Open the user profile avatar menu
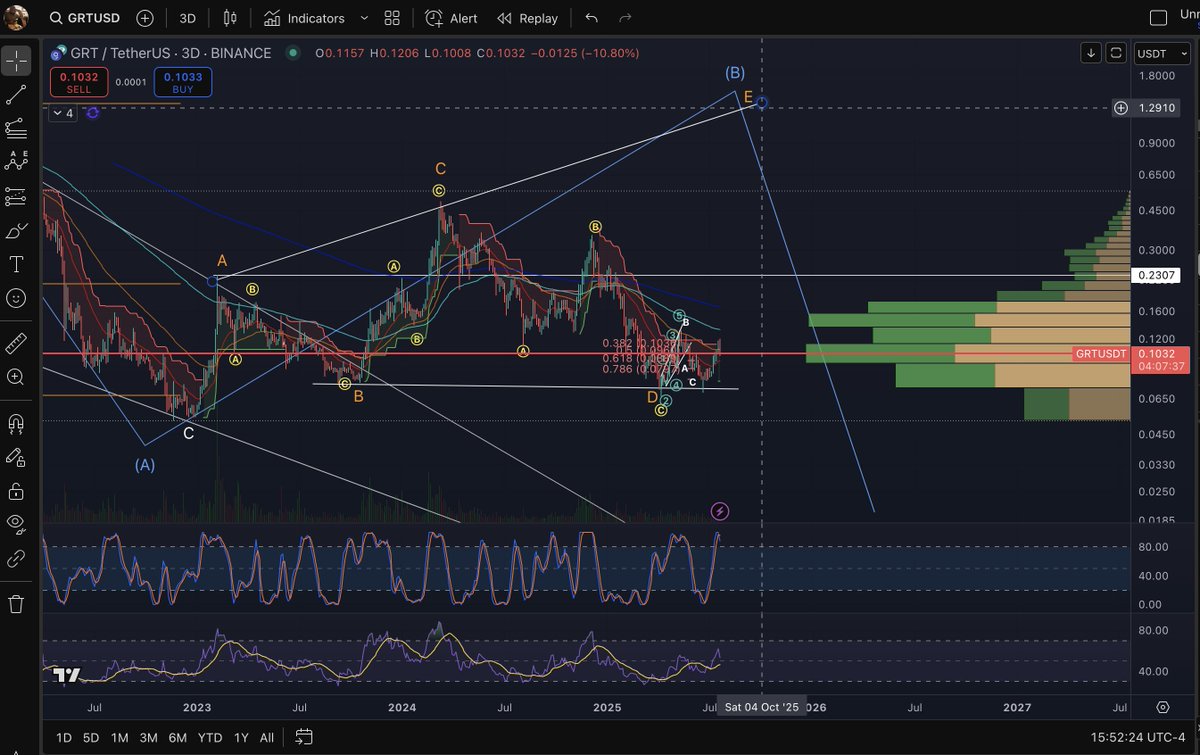1200x755 pixels. 14,16
